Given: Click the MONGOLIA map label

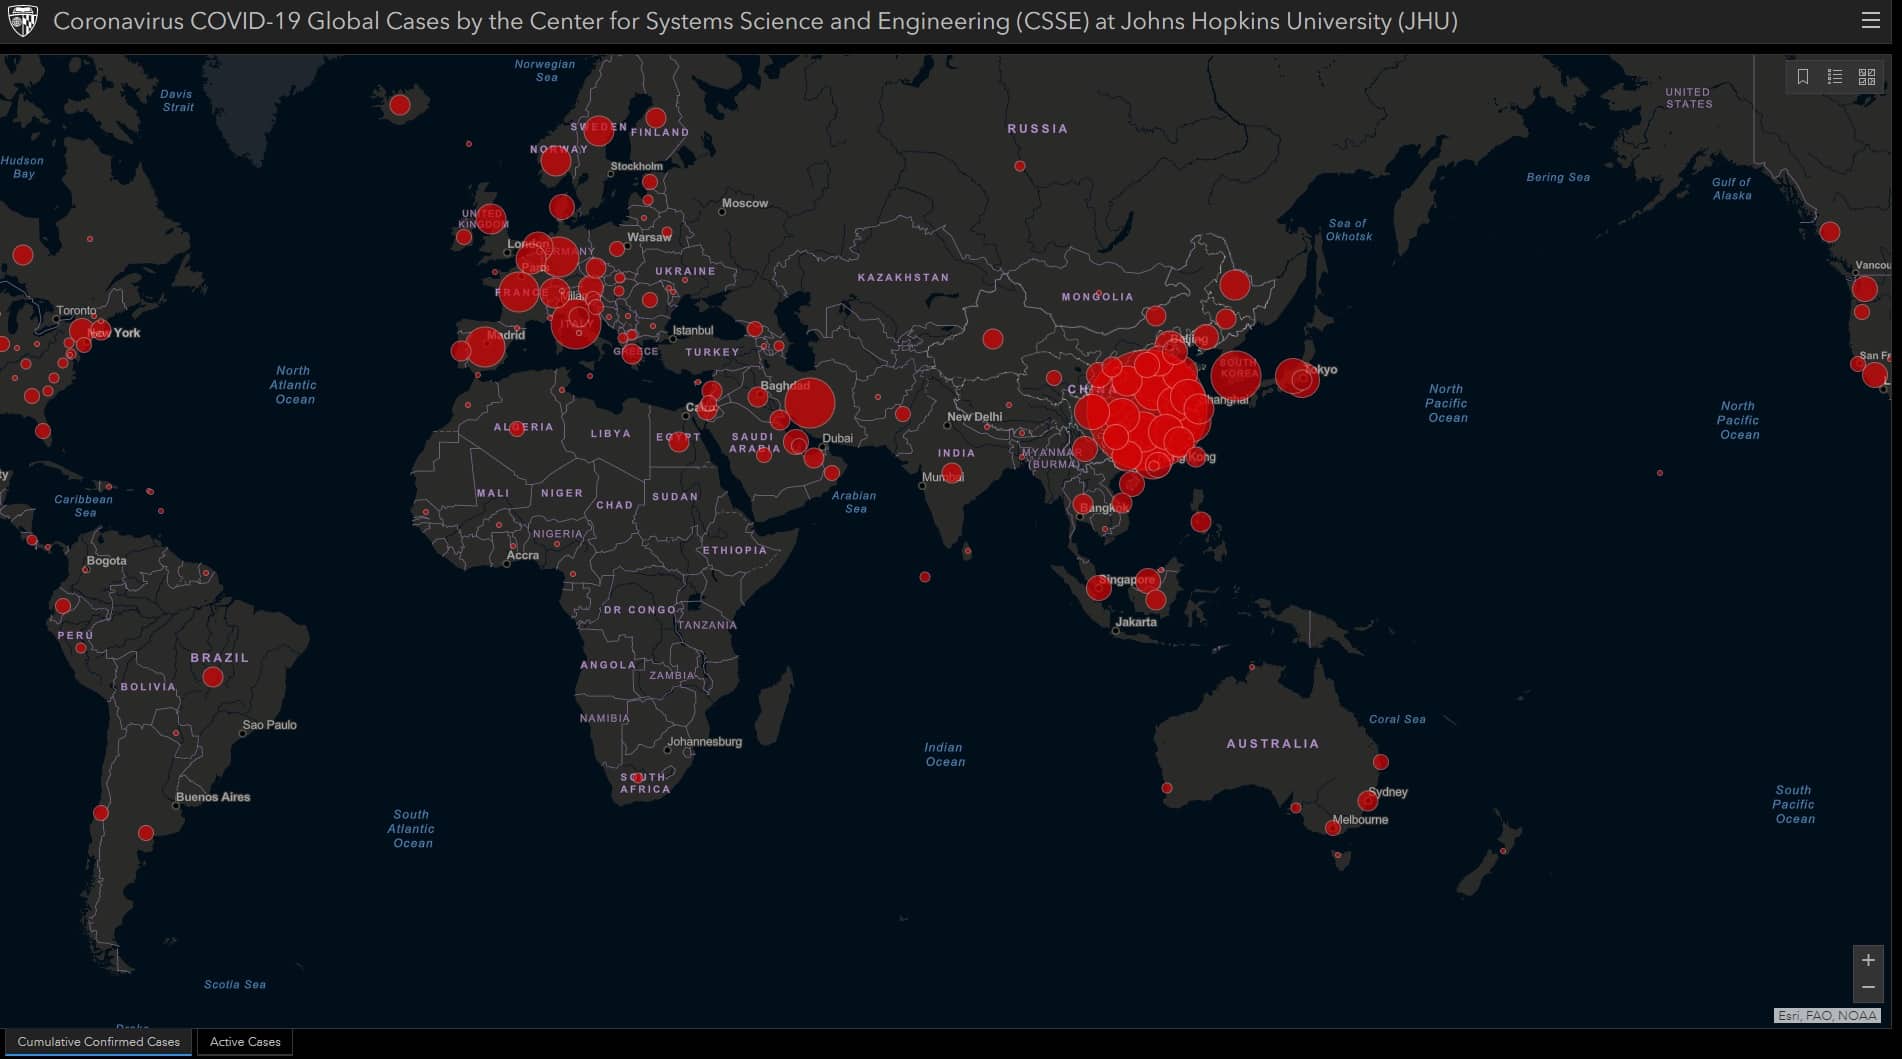Looking at the screenshot, I should pyautogui.click(x=1097, y=297).
